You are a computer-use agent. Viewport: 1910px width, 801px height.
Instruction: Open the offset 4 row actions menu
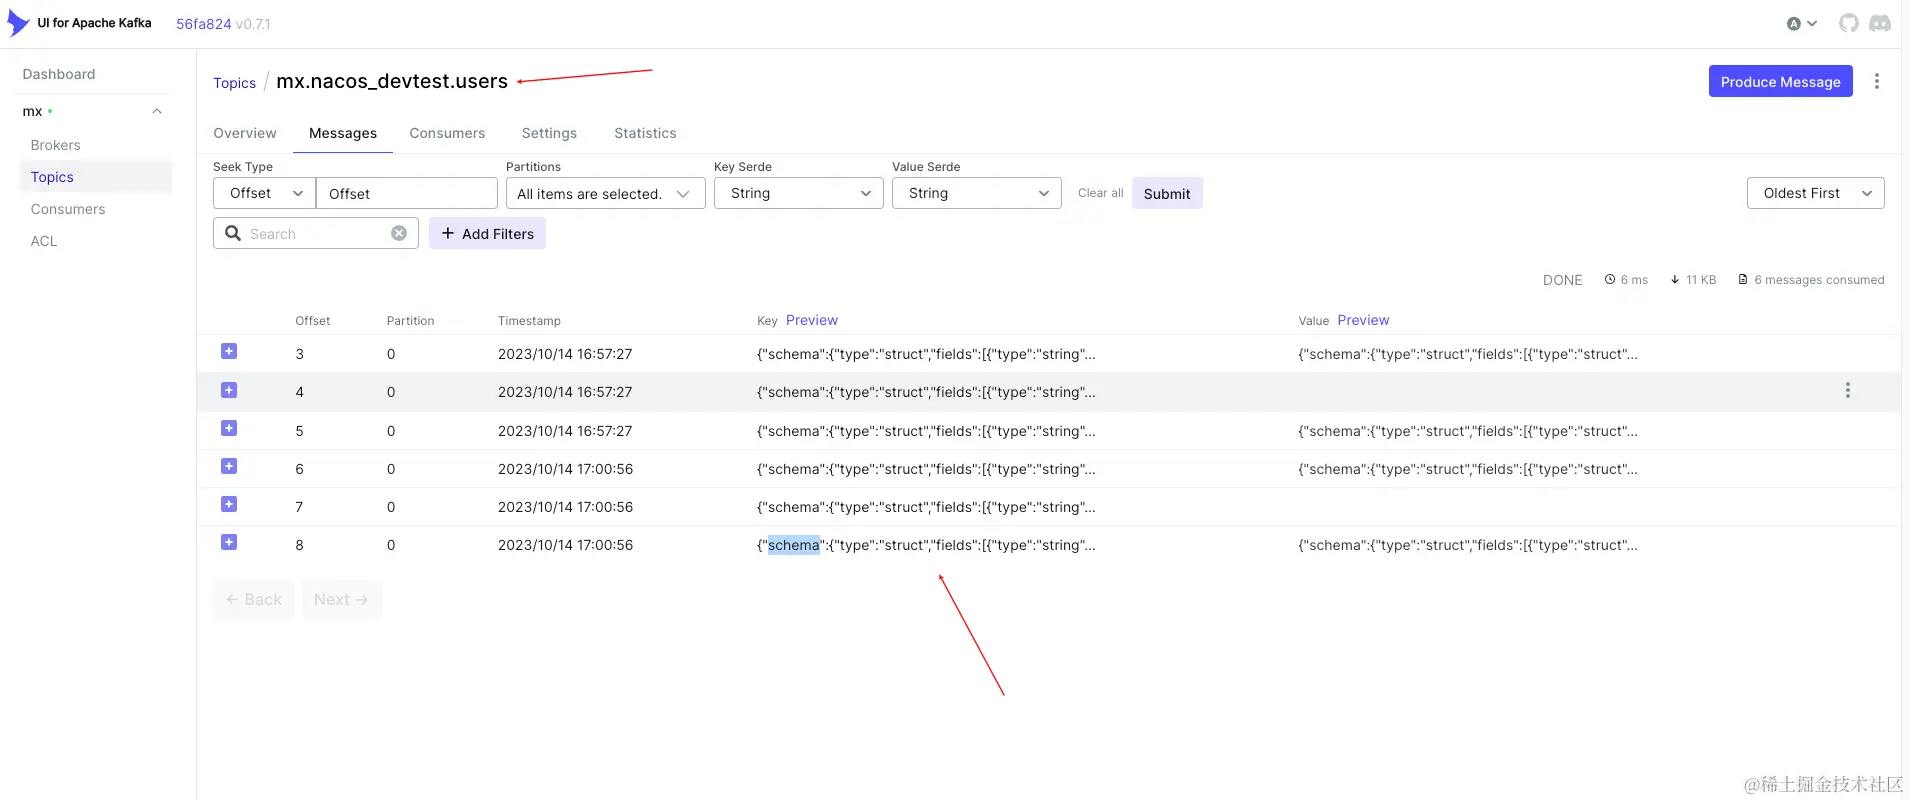(1847, 390)
